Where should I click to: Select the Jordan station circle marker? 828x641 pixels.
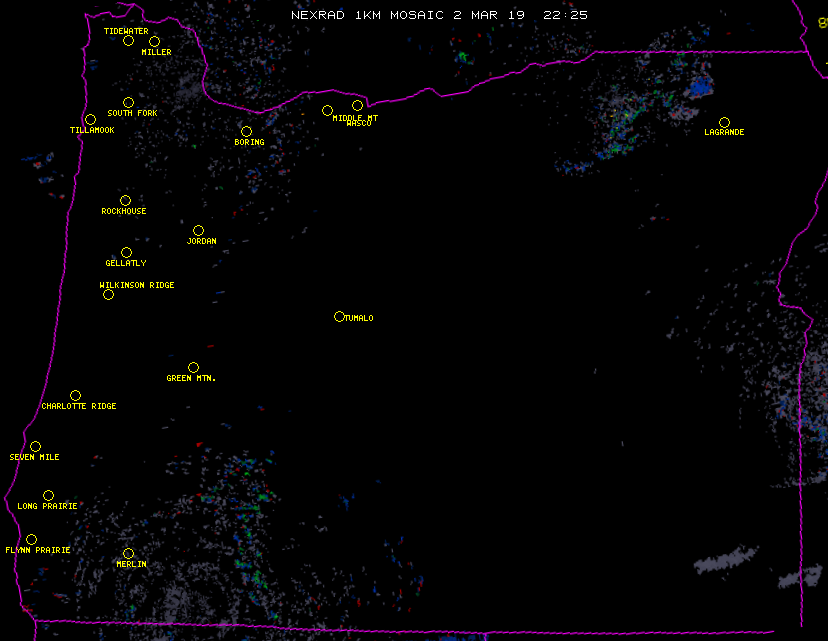click(198, 231)
